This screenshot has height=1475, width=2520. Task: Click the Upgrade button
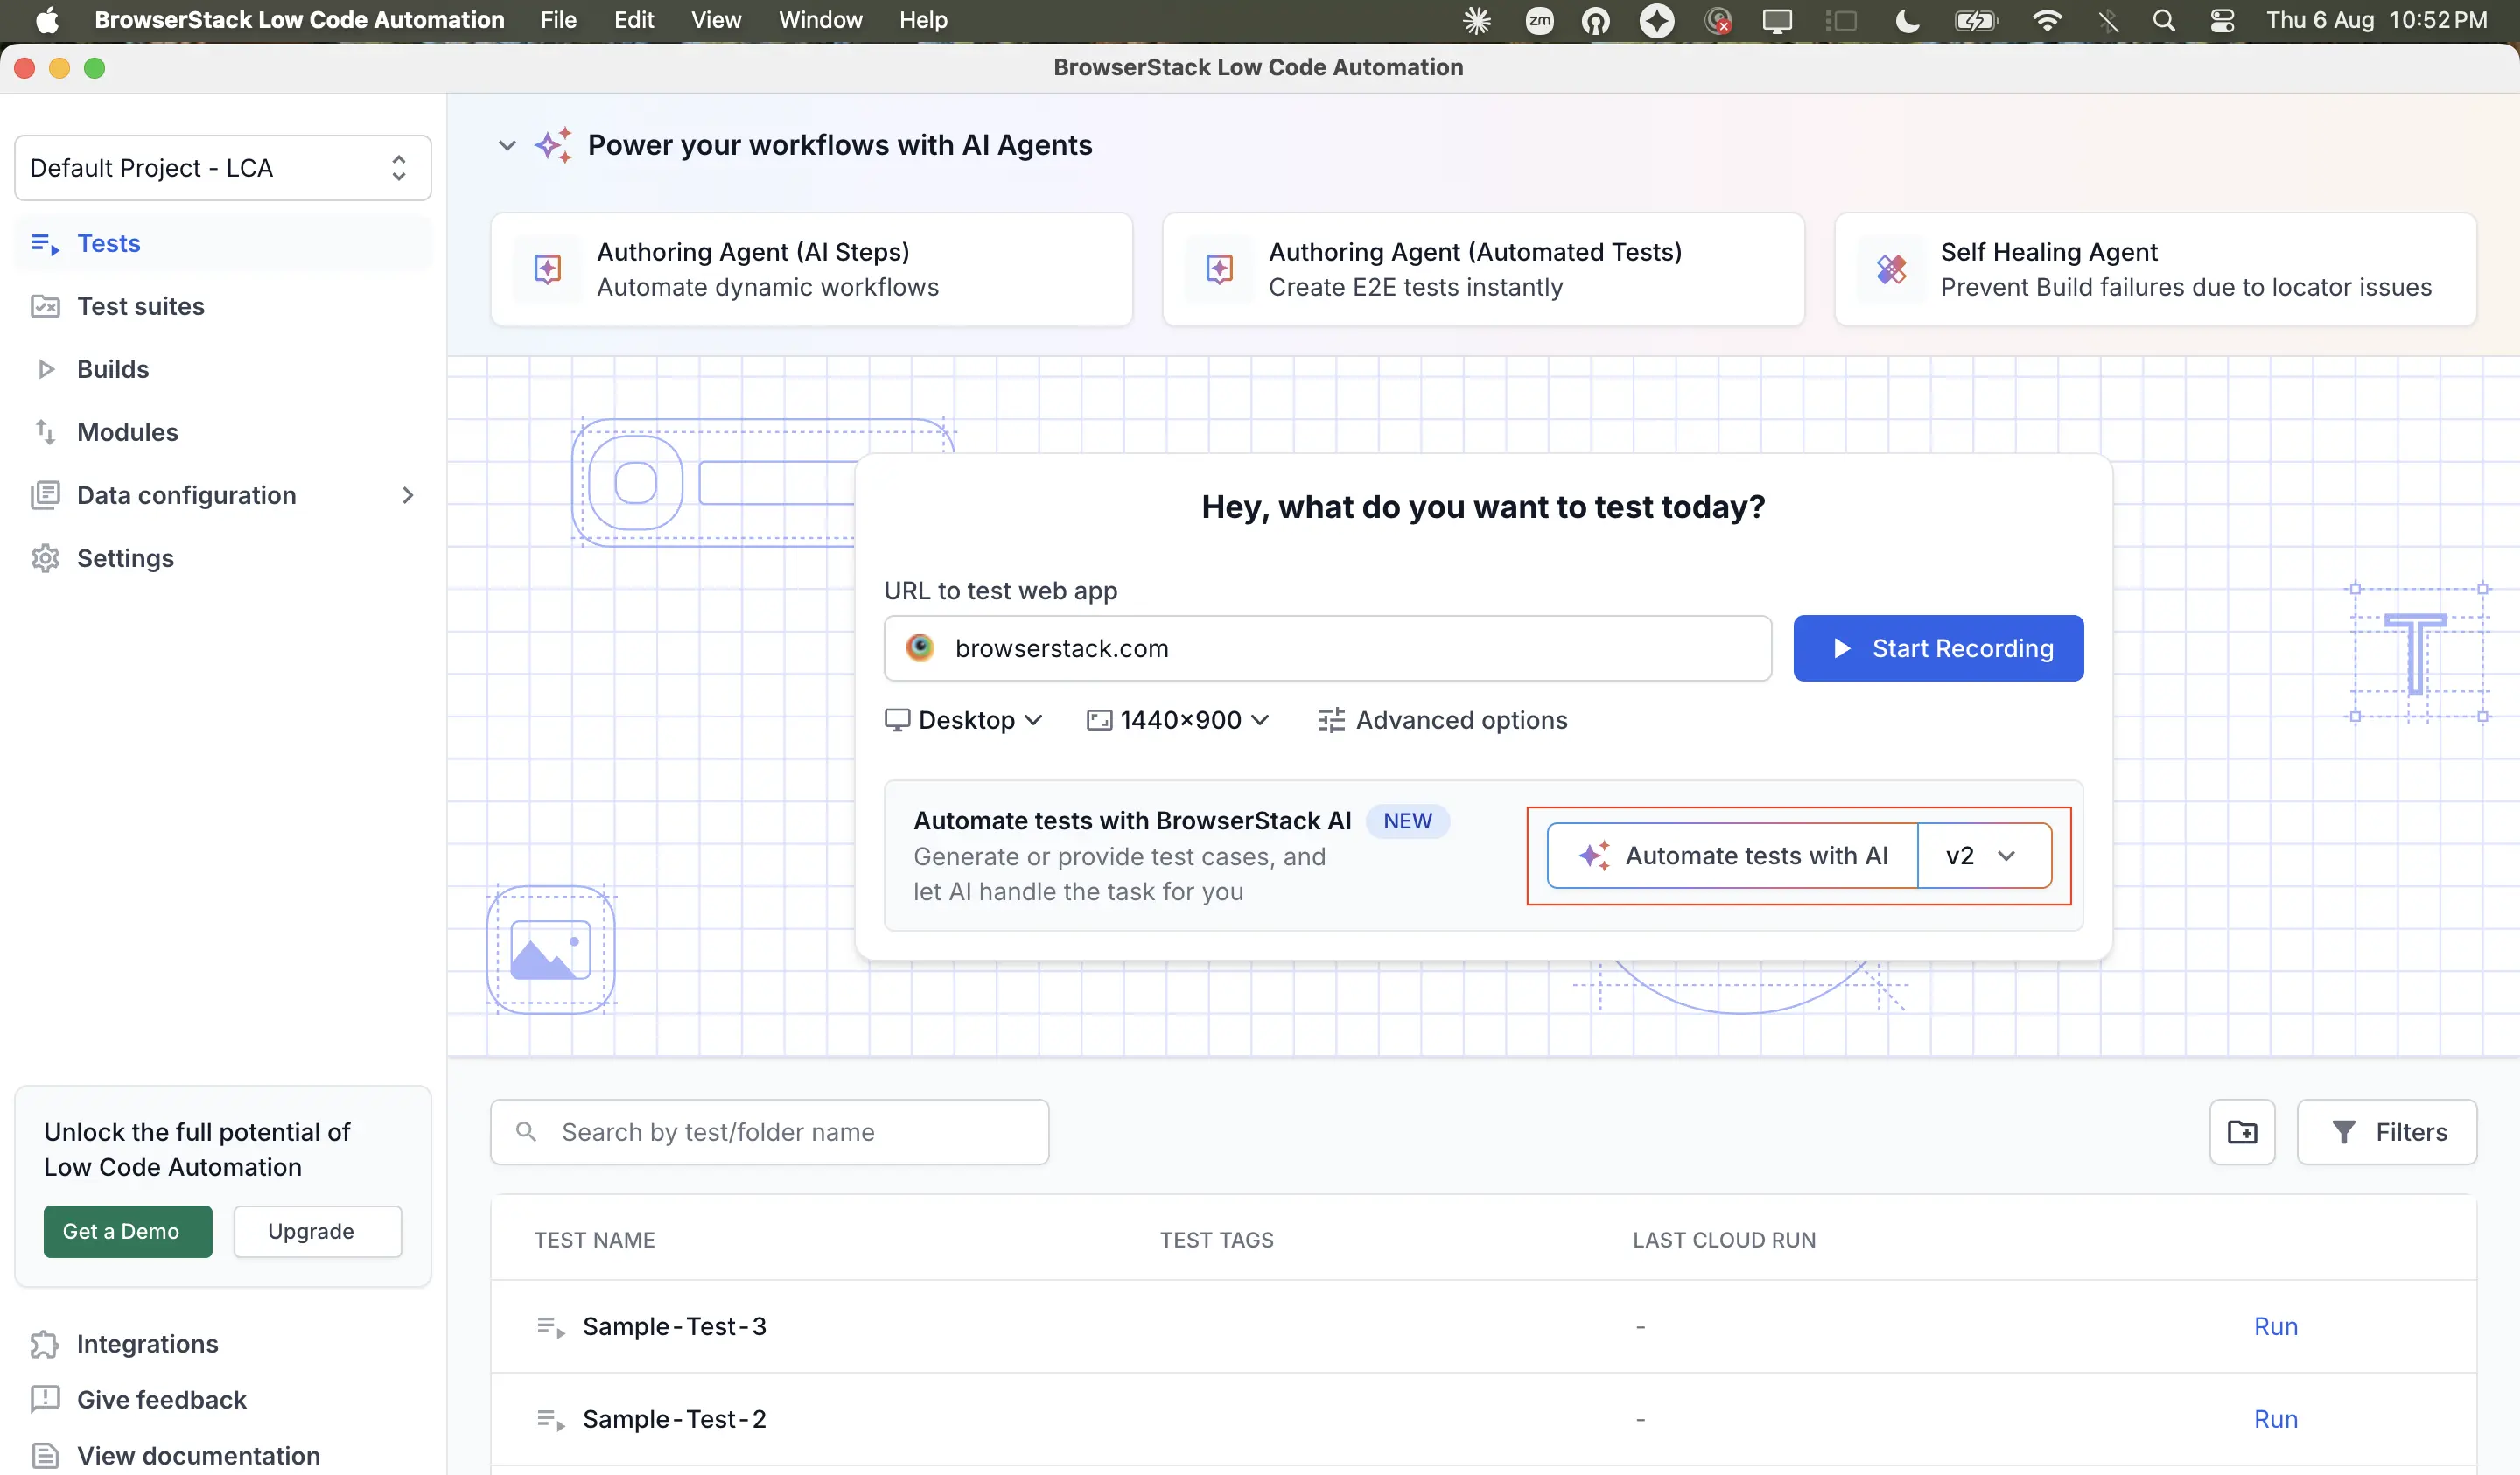tap(318, 1231)
